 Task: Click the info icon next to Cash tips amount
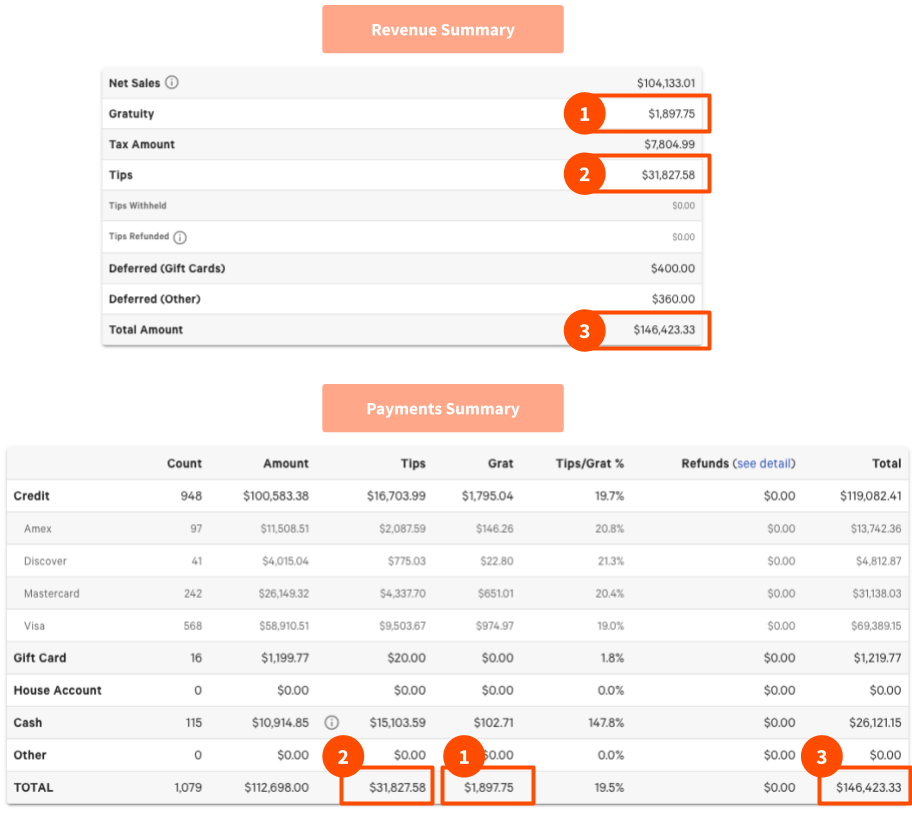tap(330, 722)
